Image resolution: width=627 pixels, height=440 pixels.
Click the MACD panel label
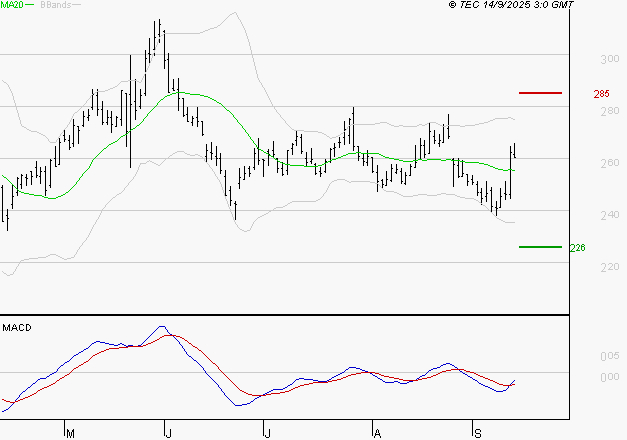point(17,328)
